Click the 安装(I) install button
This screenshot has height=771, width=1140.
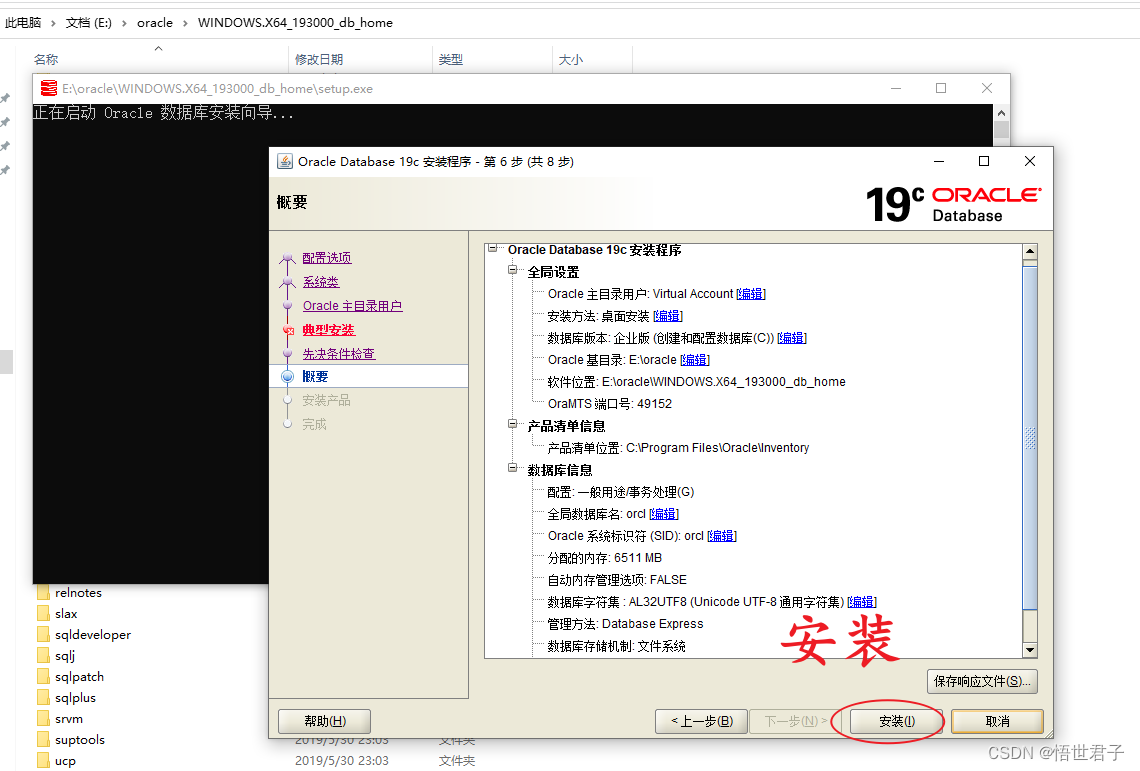pos(896,721)
